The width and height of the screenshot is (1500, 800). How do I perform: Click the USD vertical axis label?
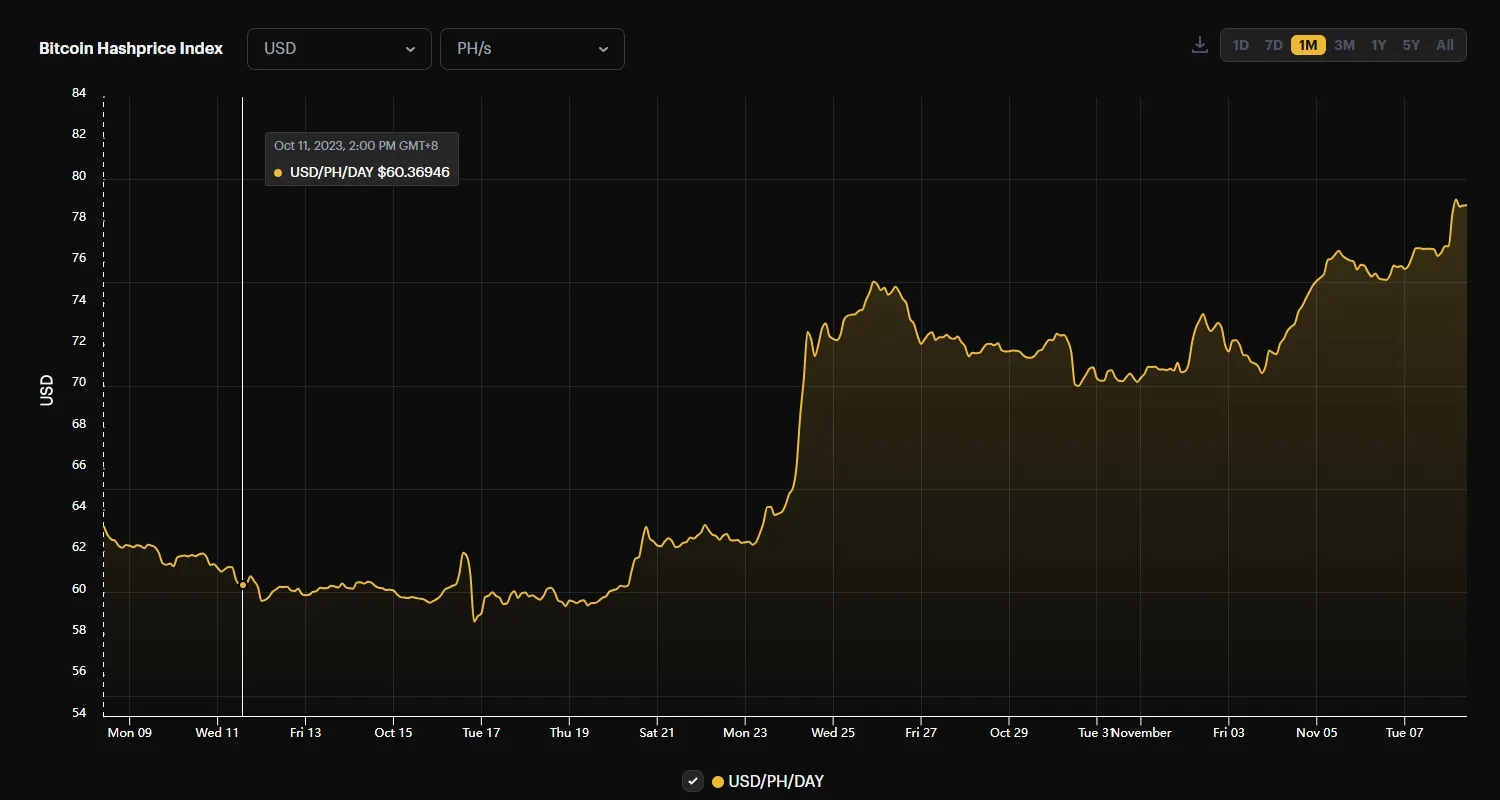tap(45, 391)
